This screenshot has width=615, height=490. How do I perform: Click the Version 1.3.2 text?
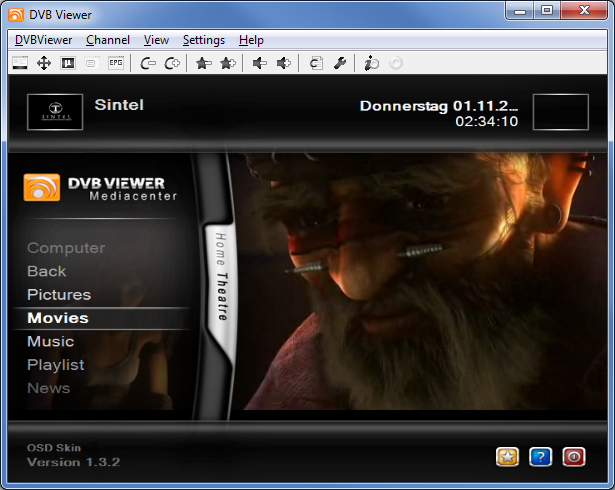click(x=73, y=462)
